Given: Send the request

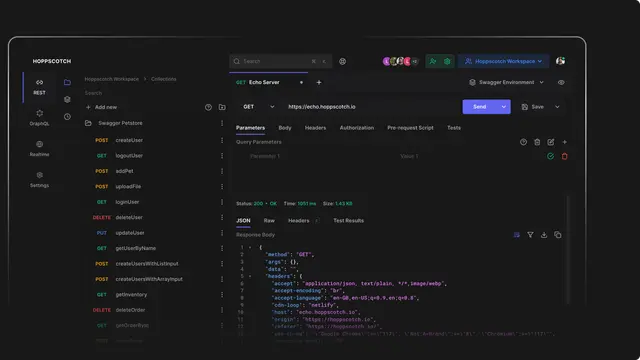Looking at the screenshot, I should [480, 107].
